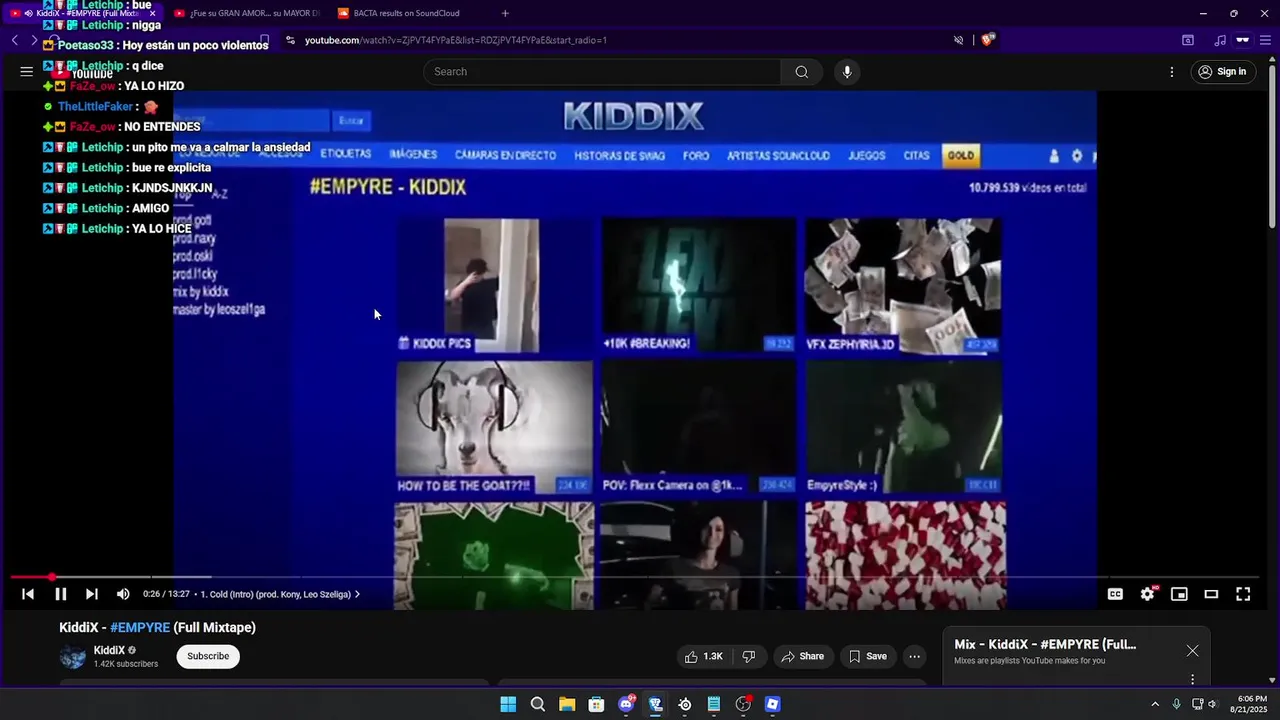Open the browser extension icon after the URL

click(988, 40)
